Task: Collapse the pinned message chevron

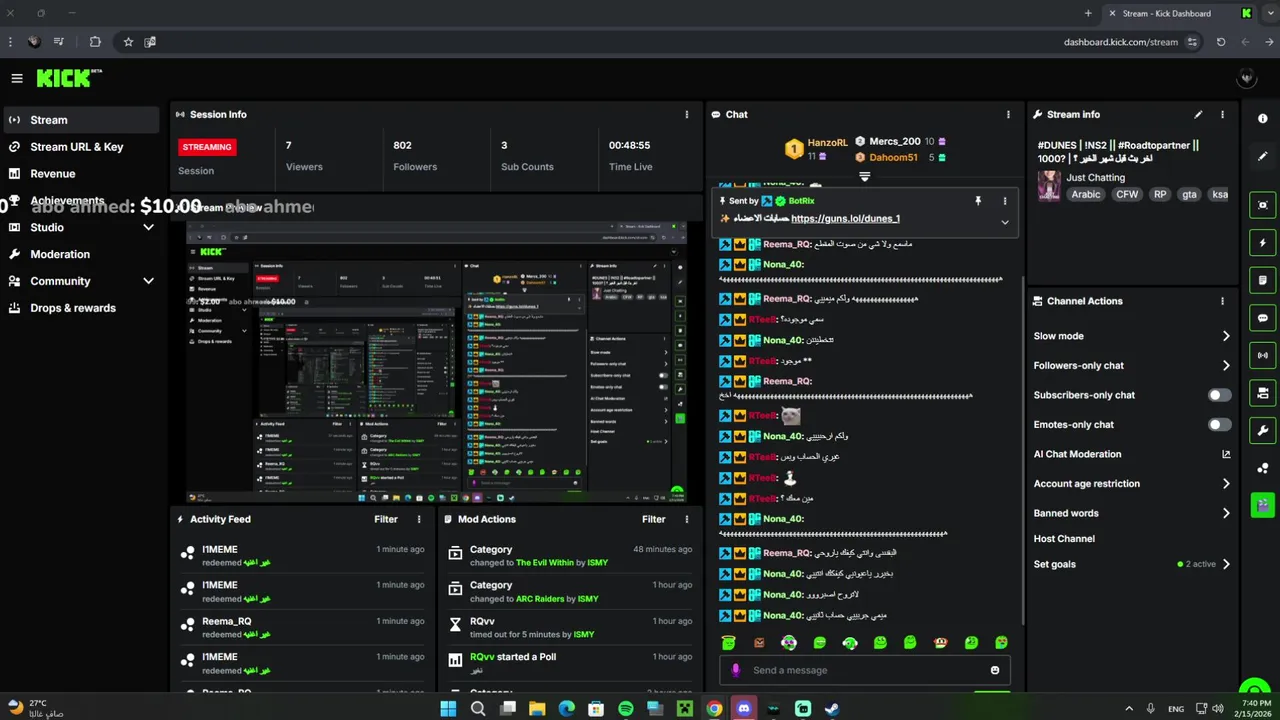Action: [1005, 222]
